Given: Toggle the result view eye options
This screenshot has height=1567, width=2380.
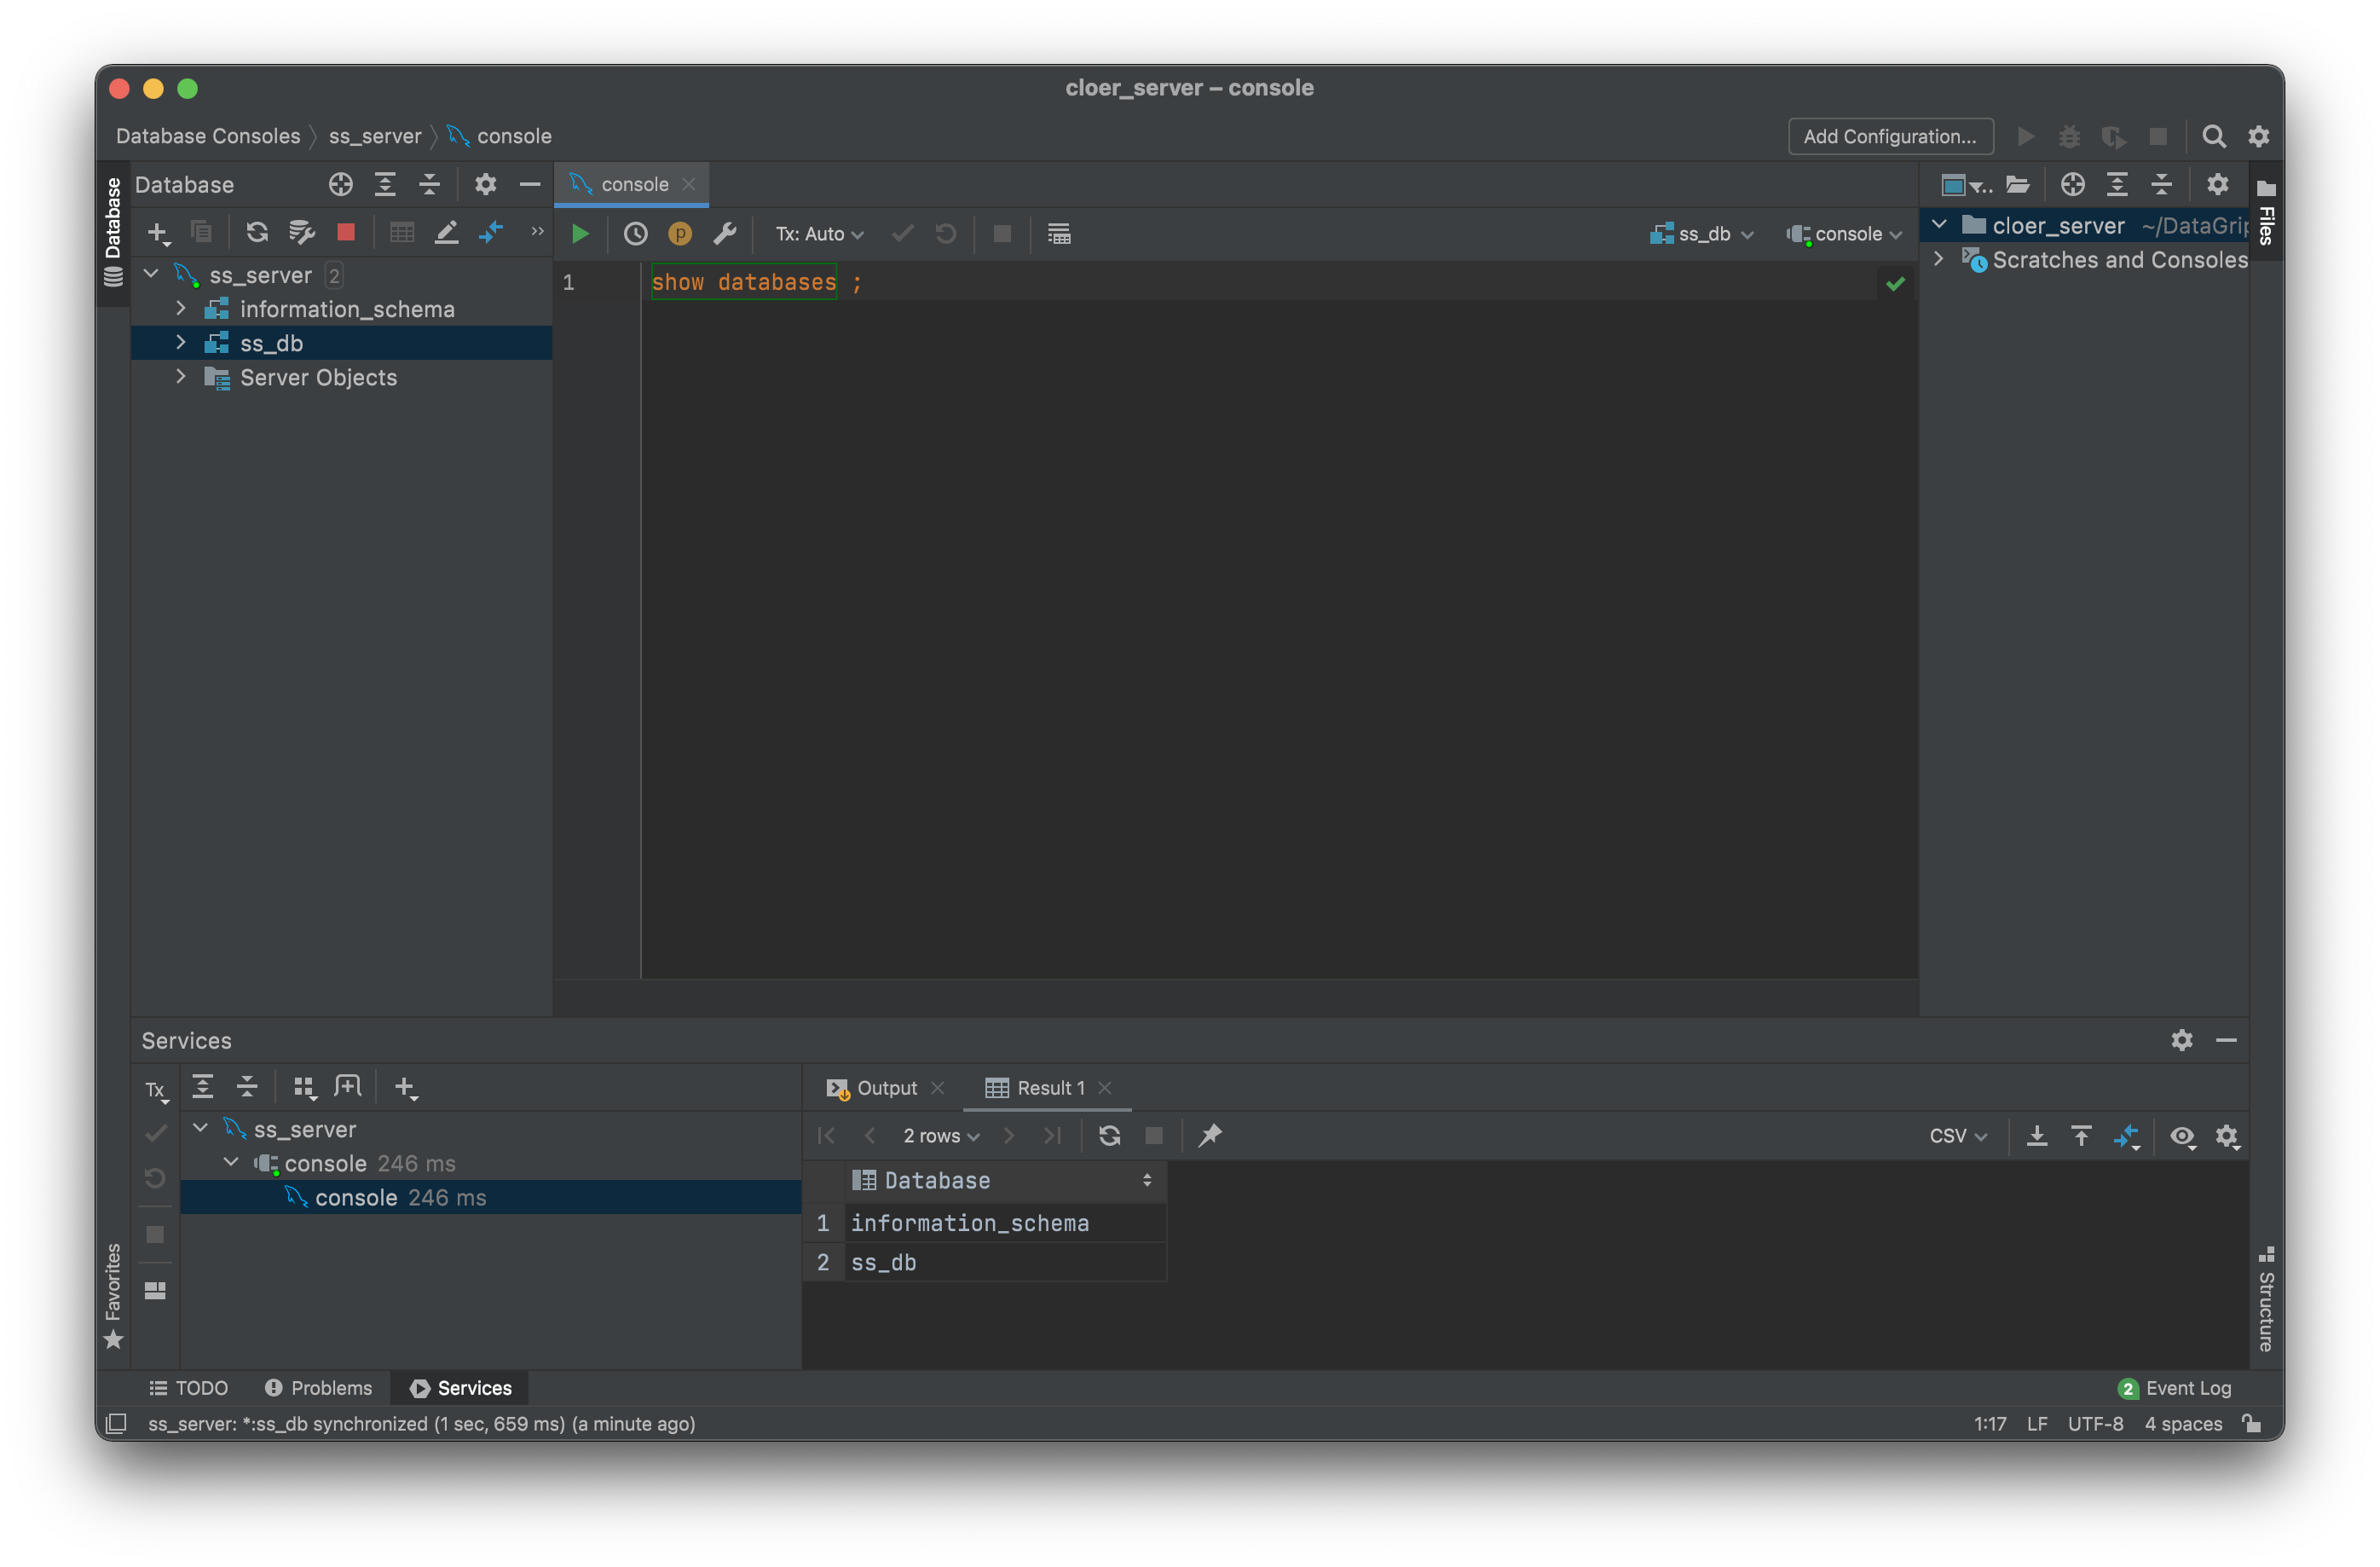Looking at the screenshot, I should (x=2182, y=1136).
